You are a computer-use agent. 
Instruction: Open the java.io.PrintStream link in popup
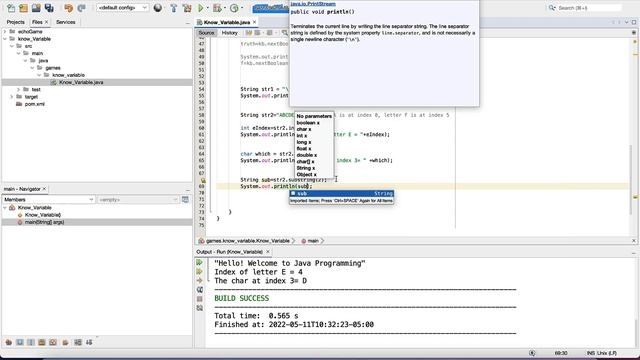coord(313,4)
